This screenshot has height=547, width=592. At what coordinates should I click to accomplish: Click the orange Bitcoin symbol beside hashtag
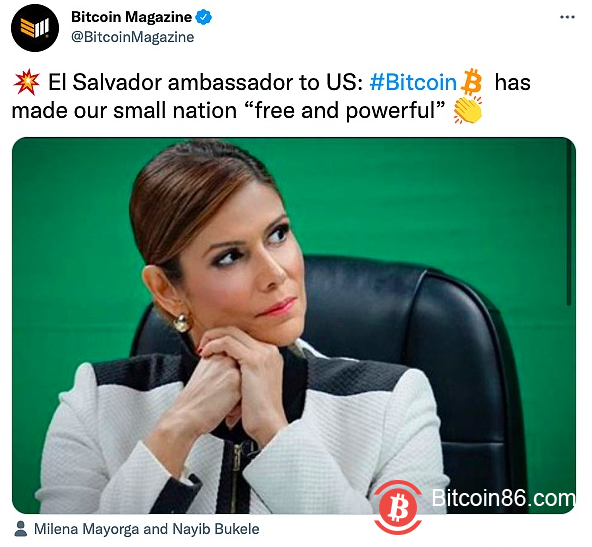(472, 82)
